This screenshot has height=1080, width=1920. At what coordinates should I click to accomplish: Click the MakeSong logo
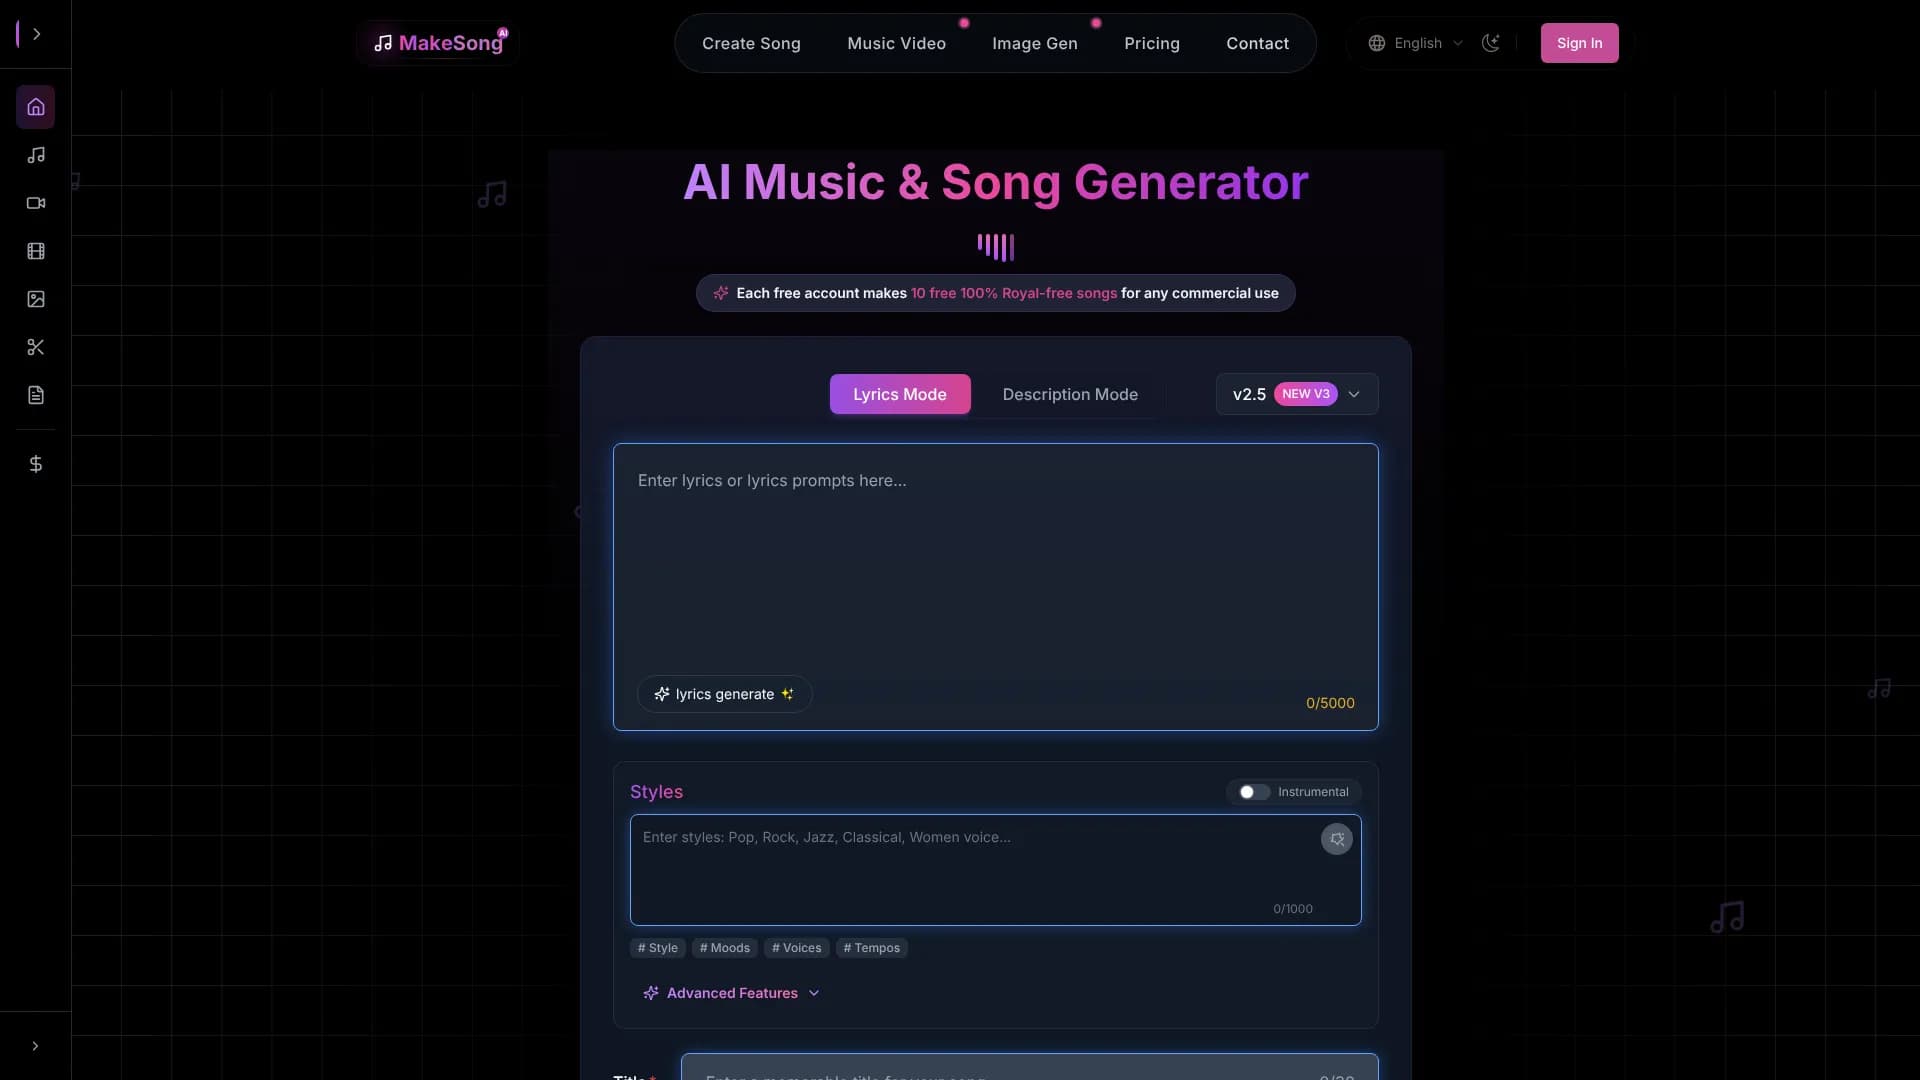coord(438,43)
